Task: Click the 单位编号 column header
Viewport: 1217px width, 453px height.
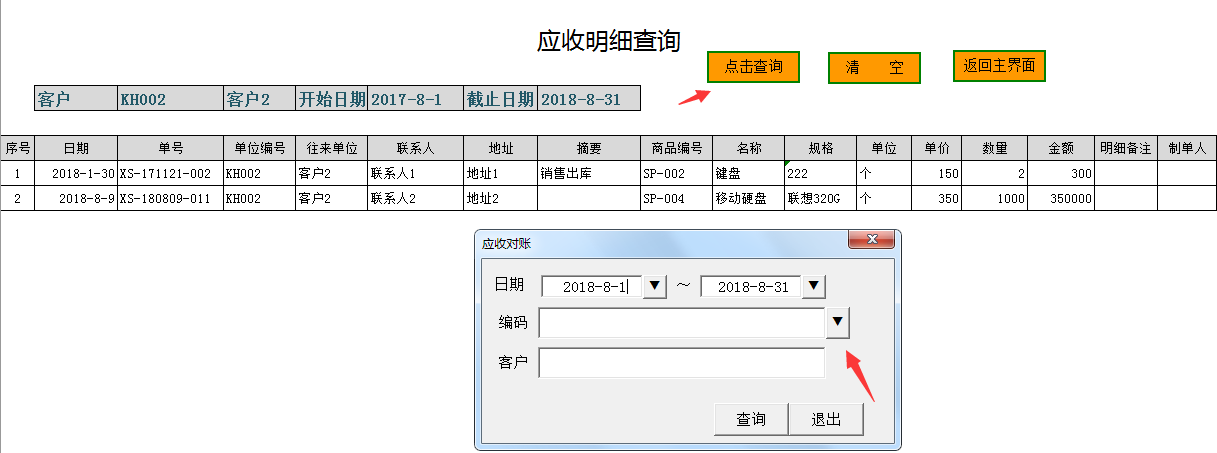Action: (259, 148)
